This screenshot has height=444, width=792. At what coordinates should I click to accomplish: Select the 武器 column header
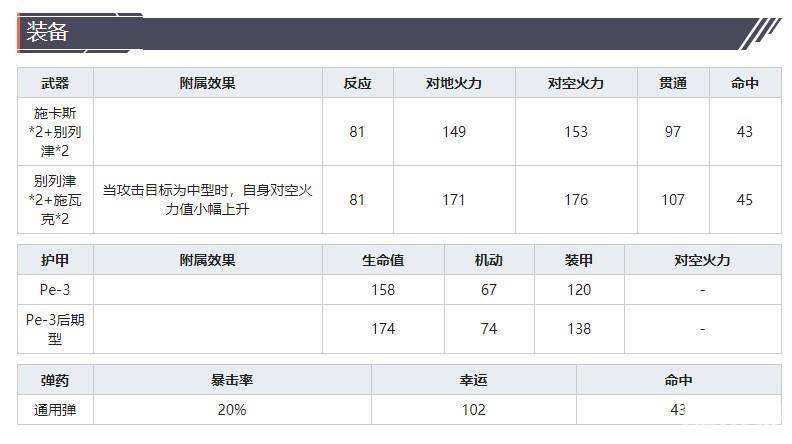point(55,83)
